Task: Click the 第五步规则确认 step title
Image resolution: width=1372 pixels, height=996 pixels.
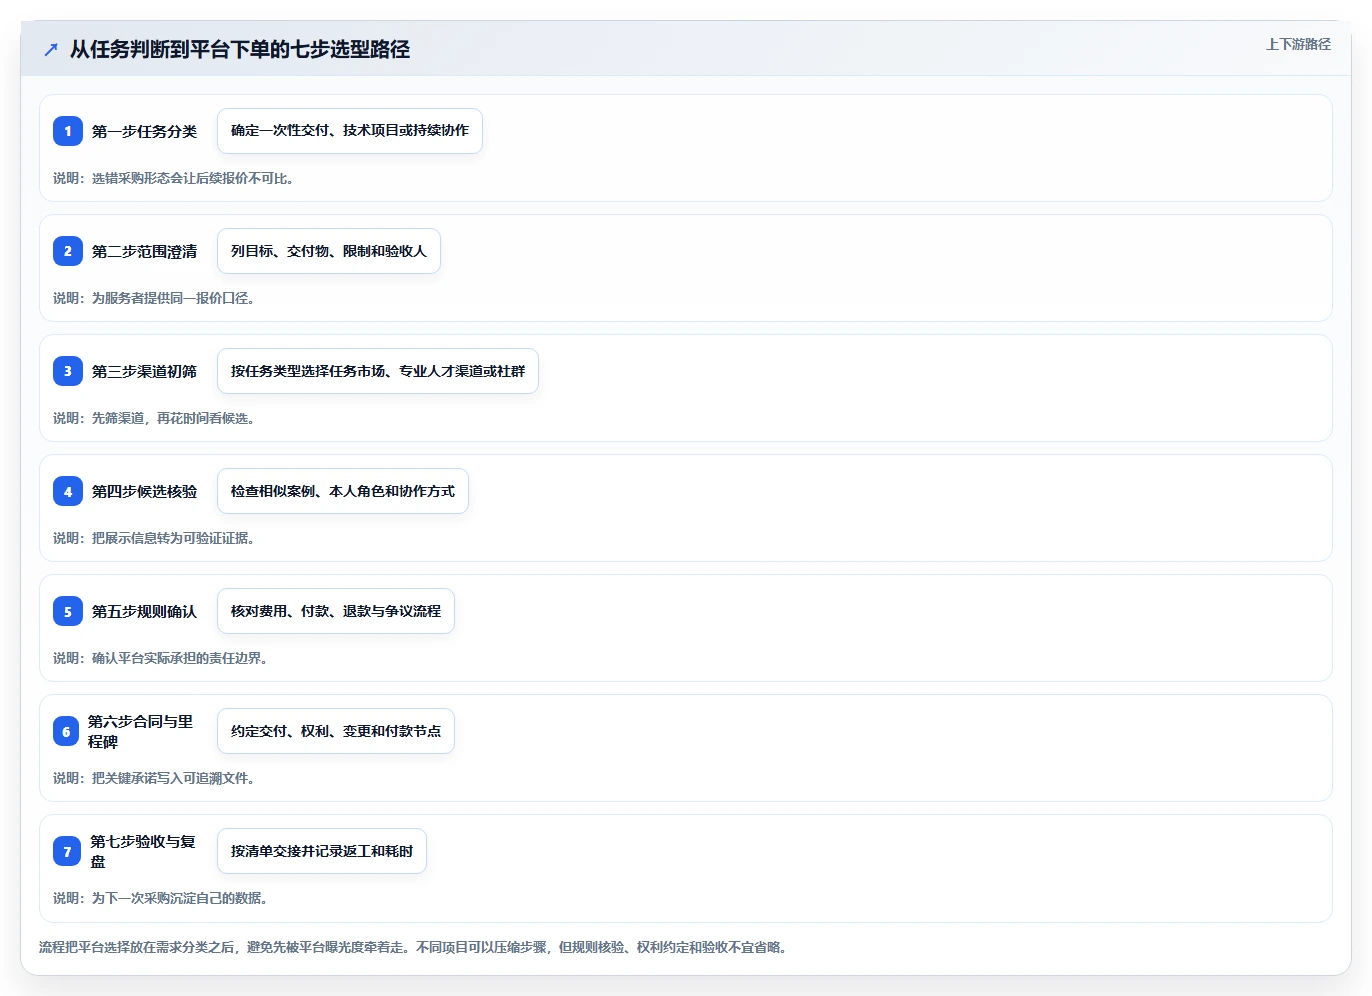Action: [x=144, y=611]
